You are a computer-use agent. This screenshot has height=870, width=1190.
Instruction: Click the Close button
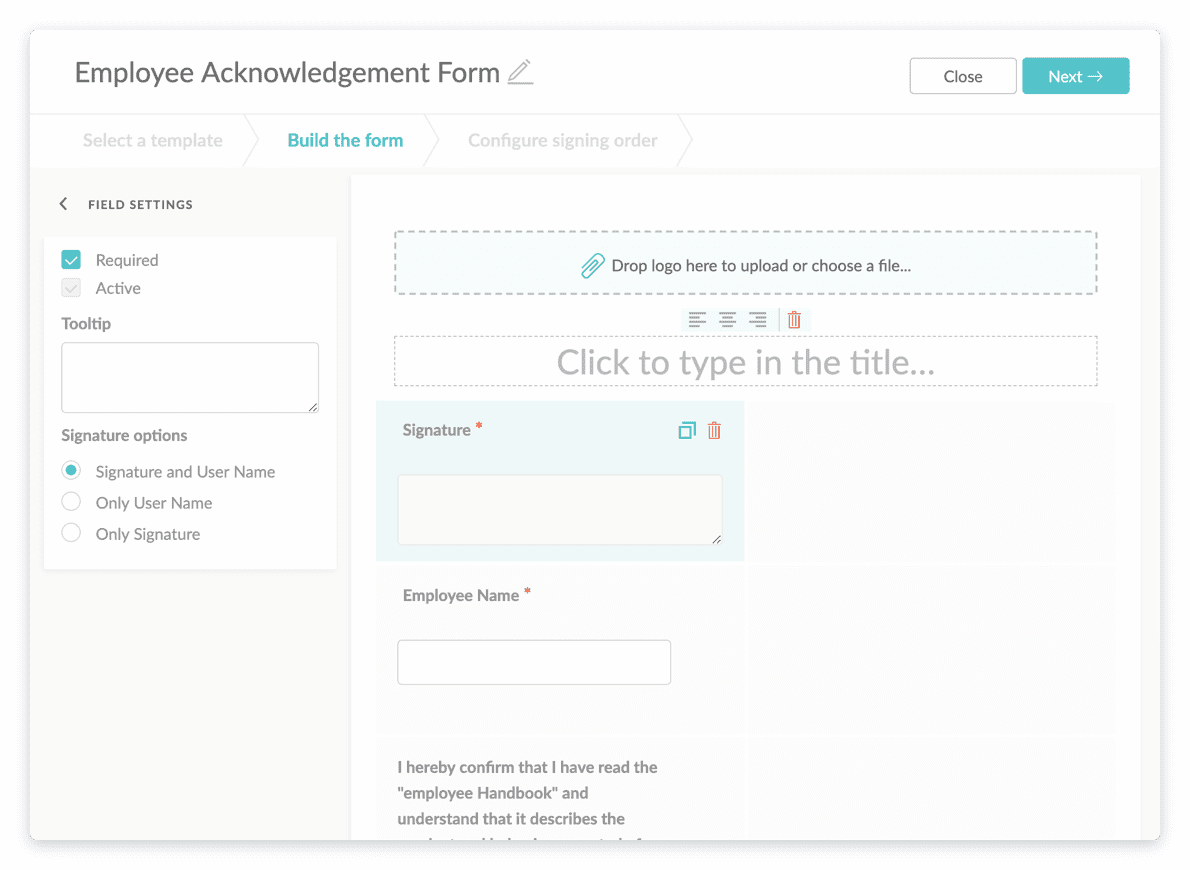pyautogui.click(x=962, y=75)
